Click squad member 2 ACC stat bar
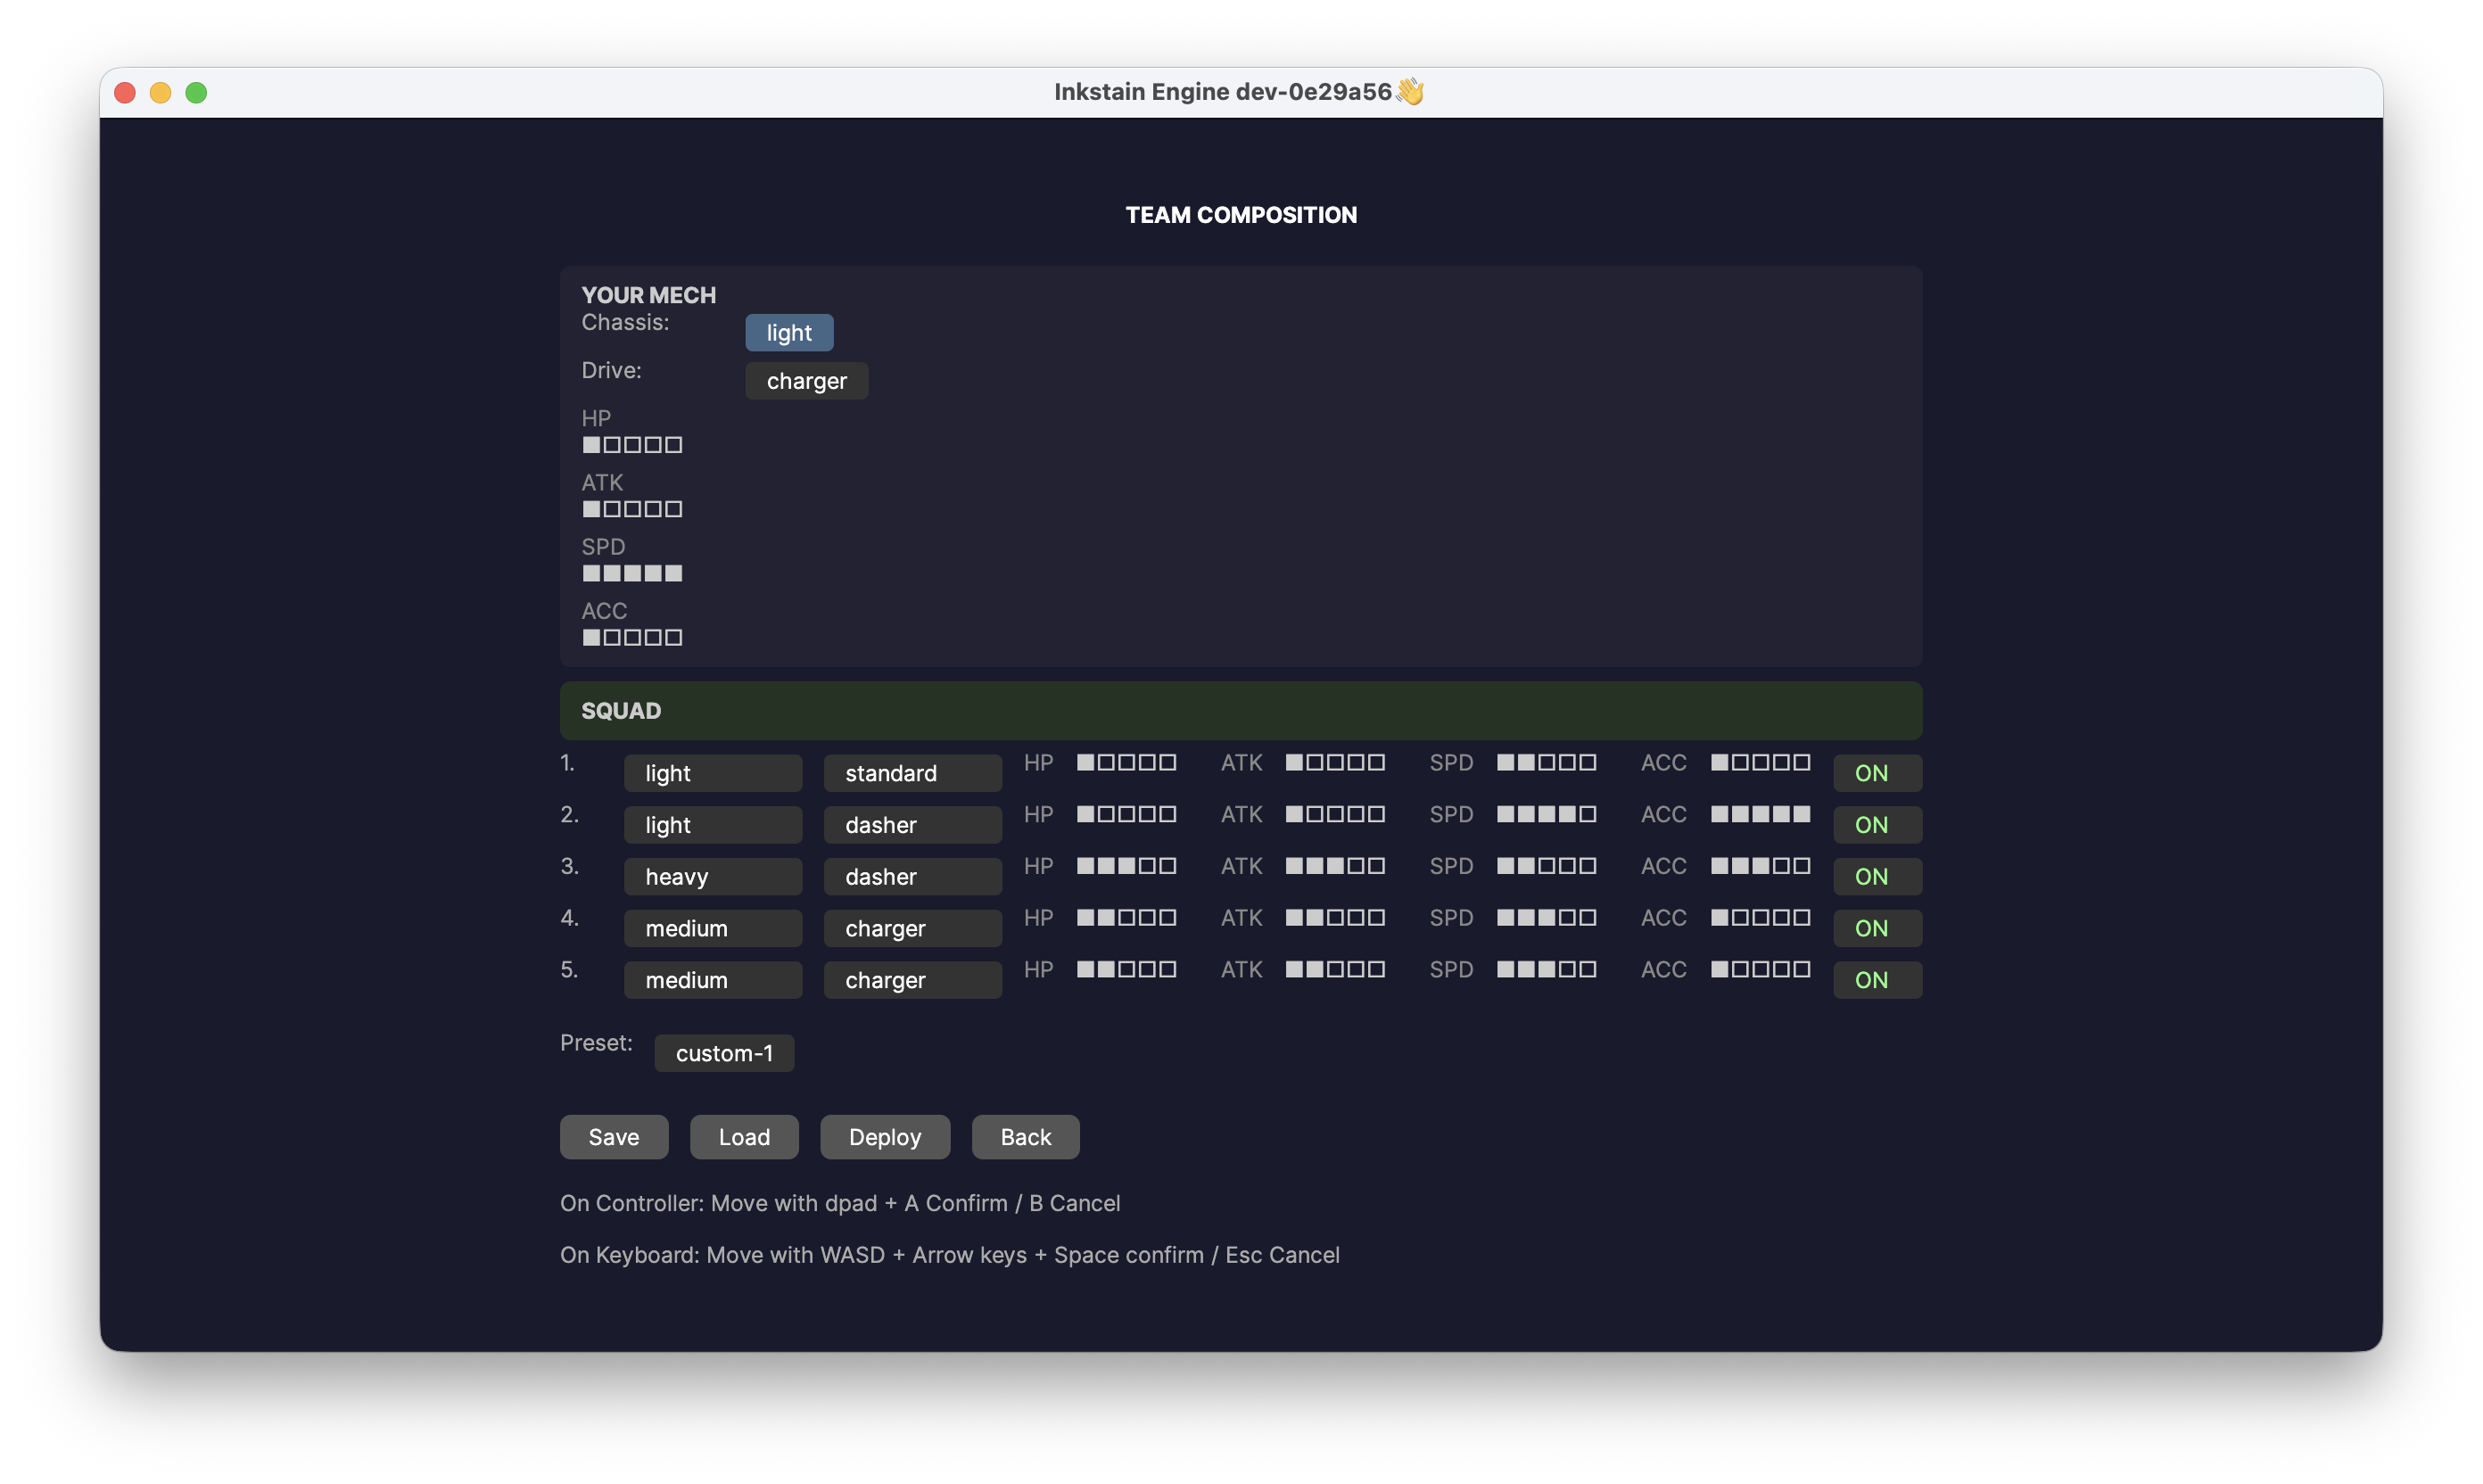Screen dimensions: 2483x1484 tap(1759, 814)
